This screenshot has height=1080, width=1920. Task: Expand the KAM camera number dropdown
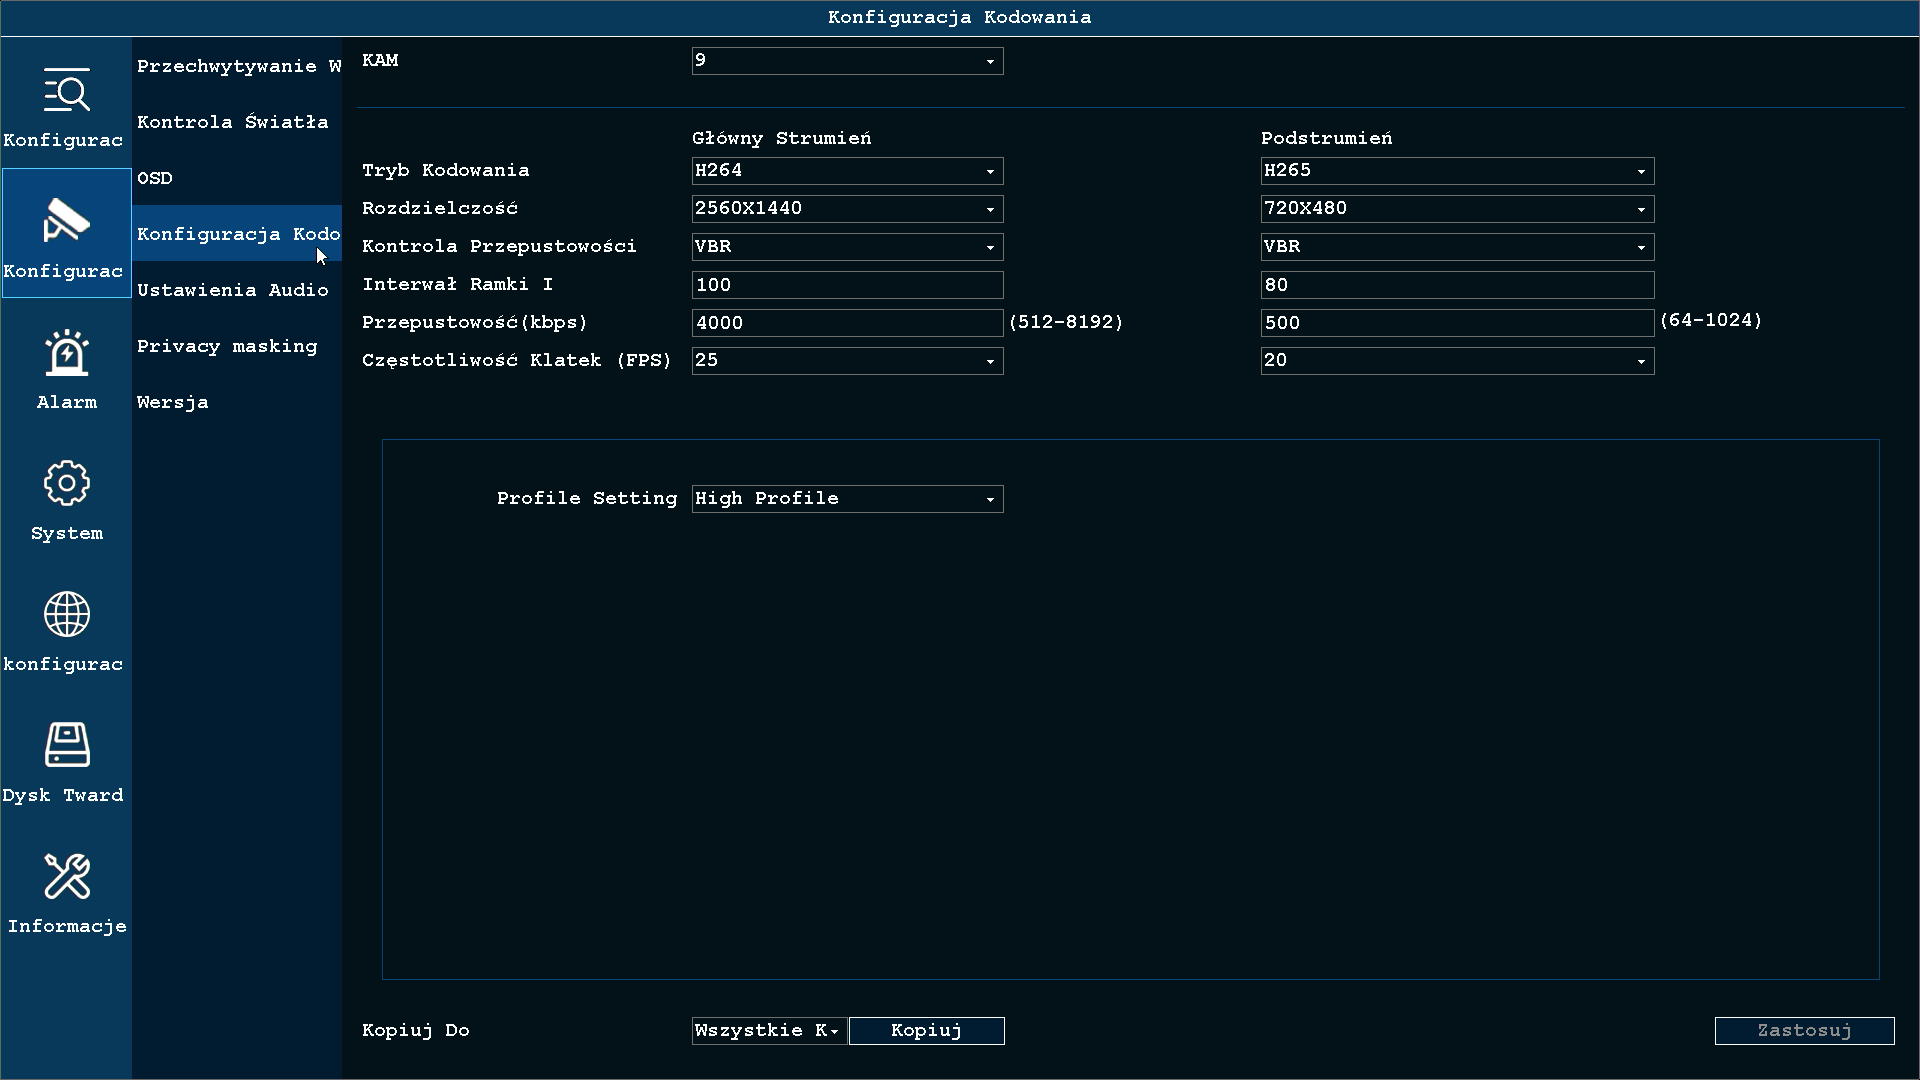847,61
